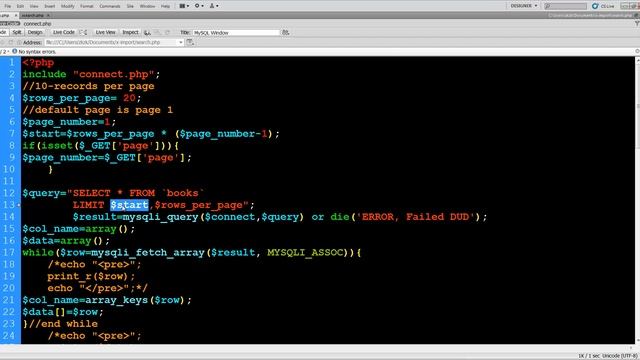This screenshot has height=360, width=640.
Task: Open the Layout icon dropdown
Action: point(184,6)
